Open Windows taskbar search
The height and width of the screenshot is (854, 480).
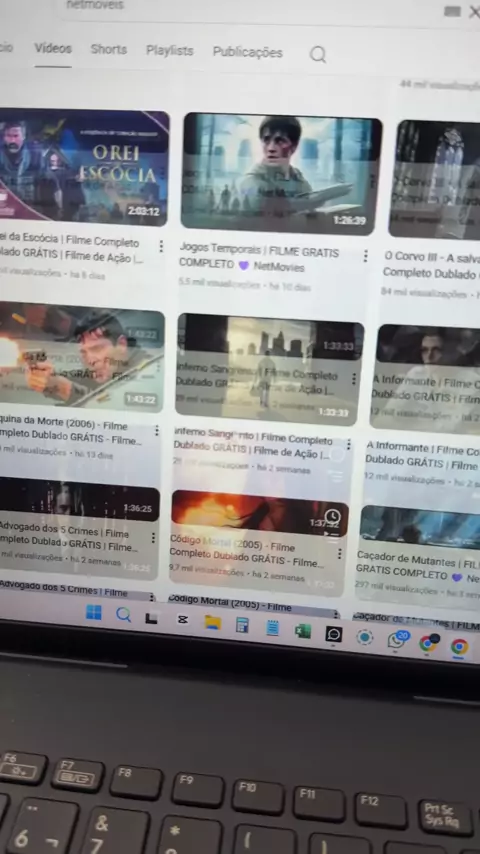click(124, 615)
